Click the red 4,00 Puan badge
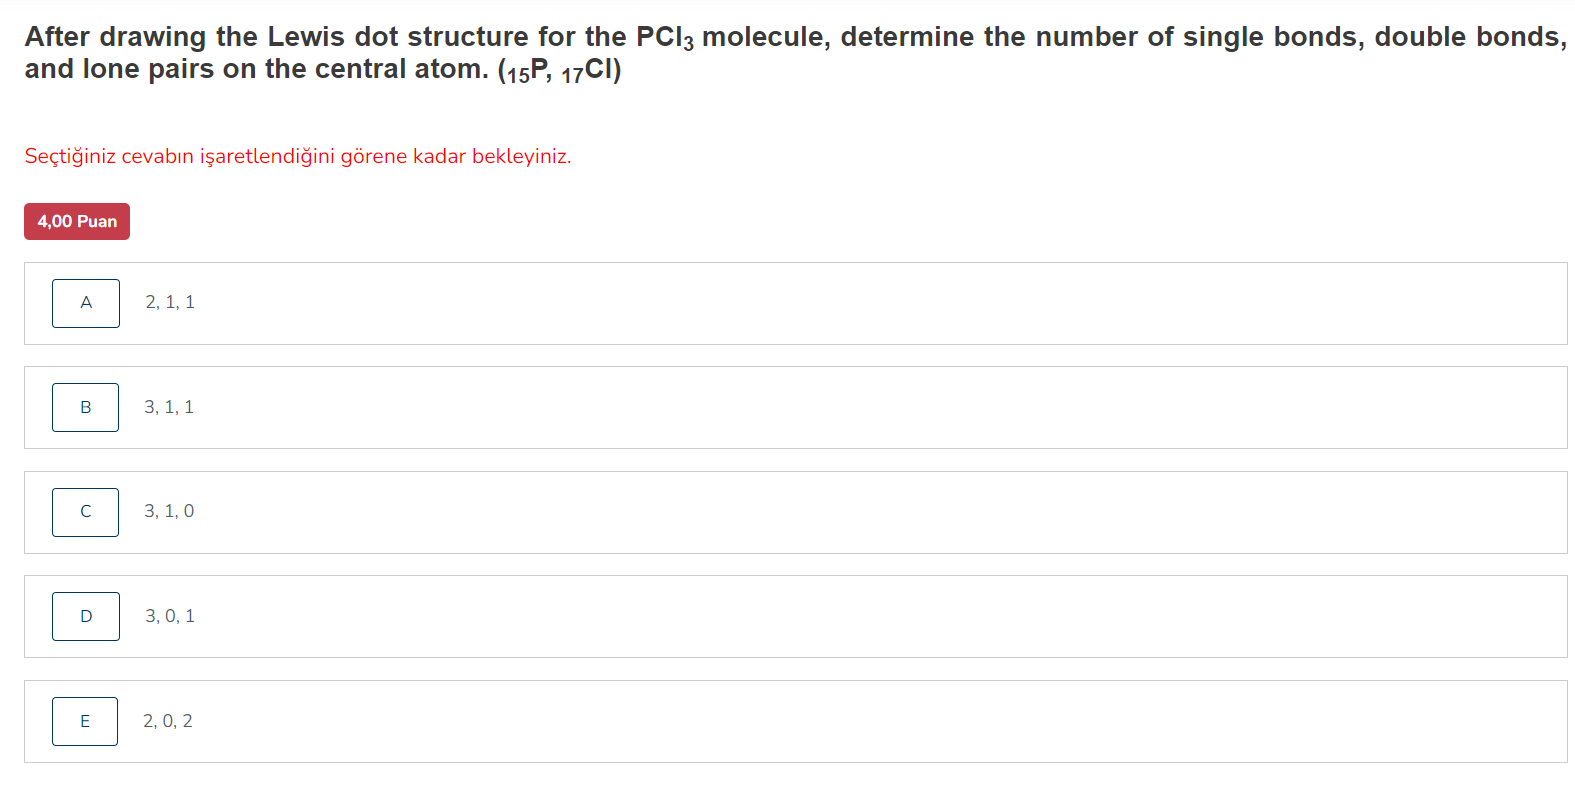The width and height of the screenshot is (1575, 792). coord(76,221)
